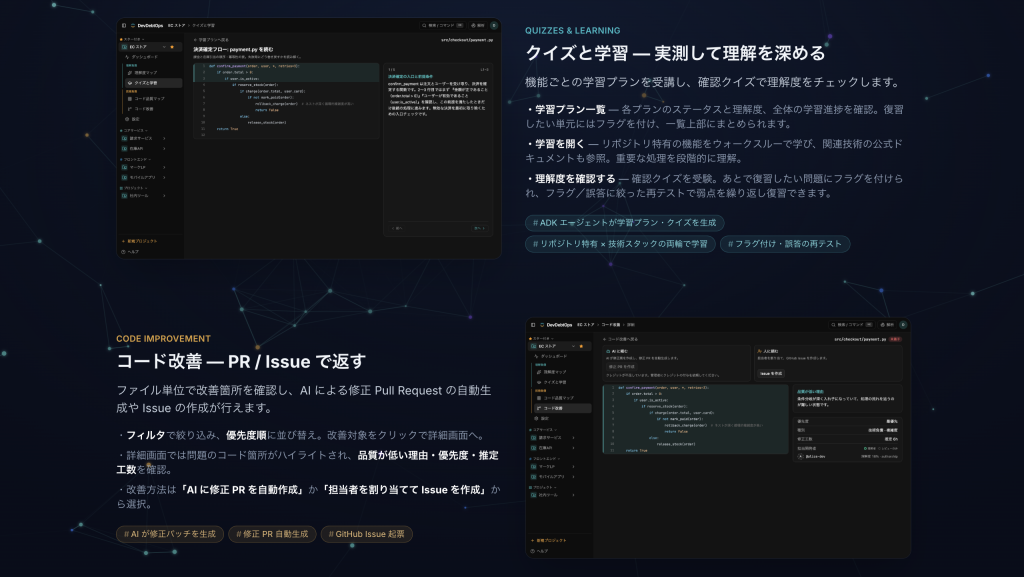Click Issue を作成 button in code improvement screenshot
The height and width of the screenshot is (577, 1024).
point(771,373)
